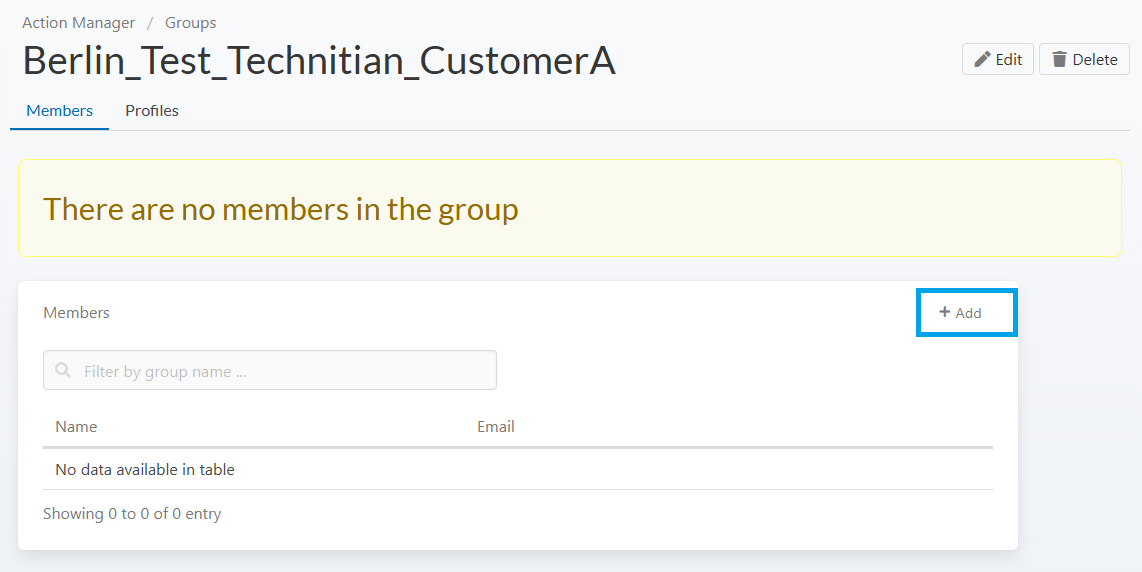Click the Berlin_Test_Technitian_CustomerA page title
Image resolution: width=1142 pixels, height=572 pixels.
click(319, 61)
